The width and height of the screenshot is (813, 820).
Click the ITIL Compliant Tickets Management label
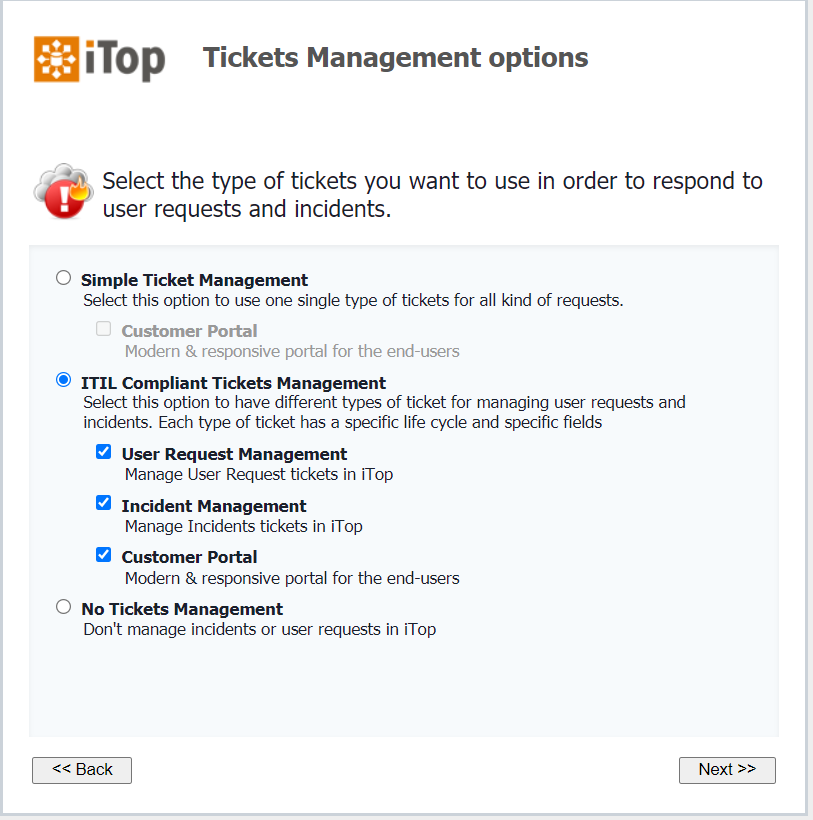point(233,383)
